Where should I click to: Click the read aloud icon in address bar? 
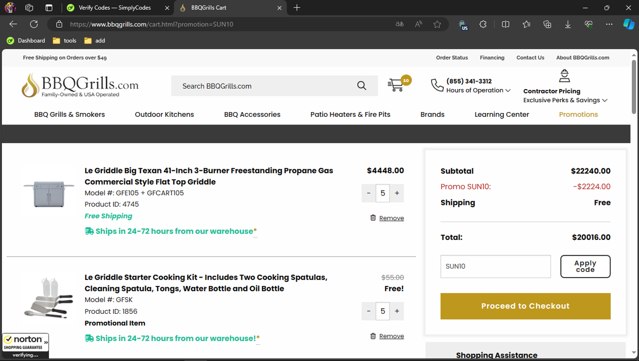(x=419, y=24)
